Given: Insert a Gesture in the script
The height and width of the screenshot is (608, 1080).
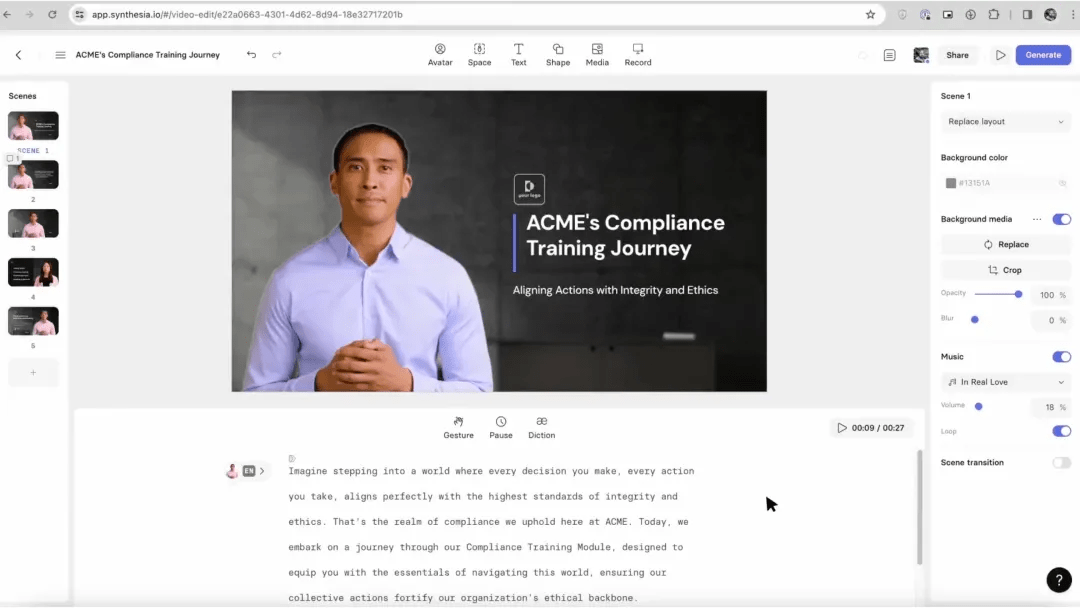Looking at the screenshot, I should pos(458,427).
